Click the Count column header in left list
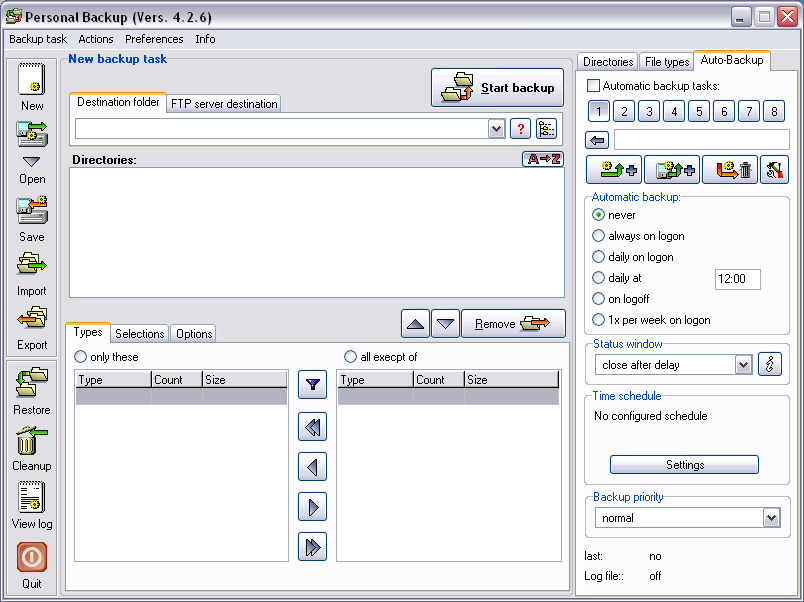 pos(176,379)
